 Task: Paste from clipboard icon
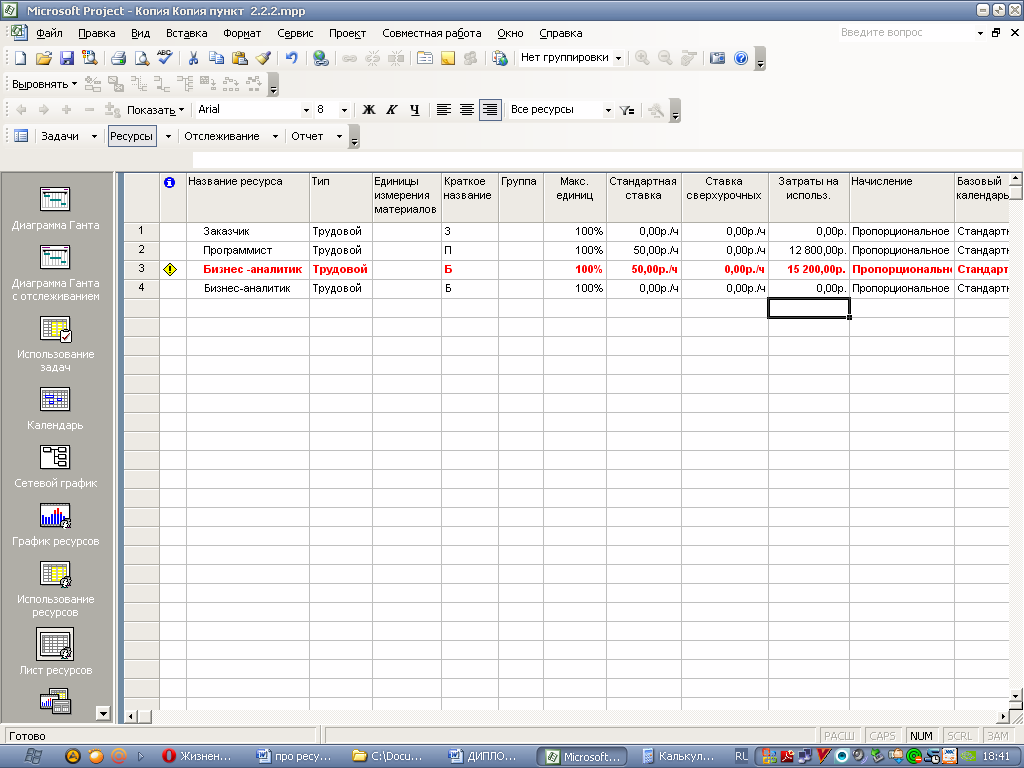[x=240, y=58]
